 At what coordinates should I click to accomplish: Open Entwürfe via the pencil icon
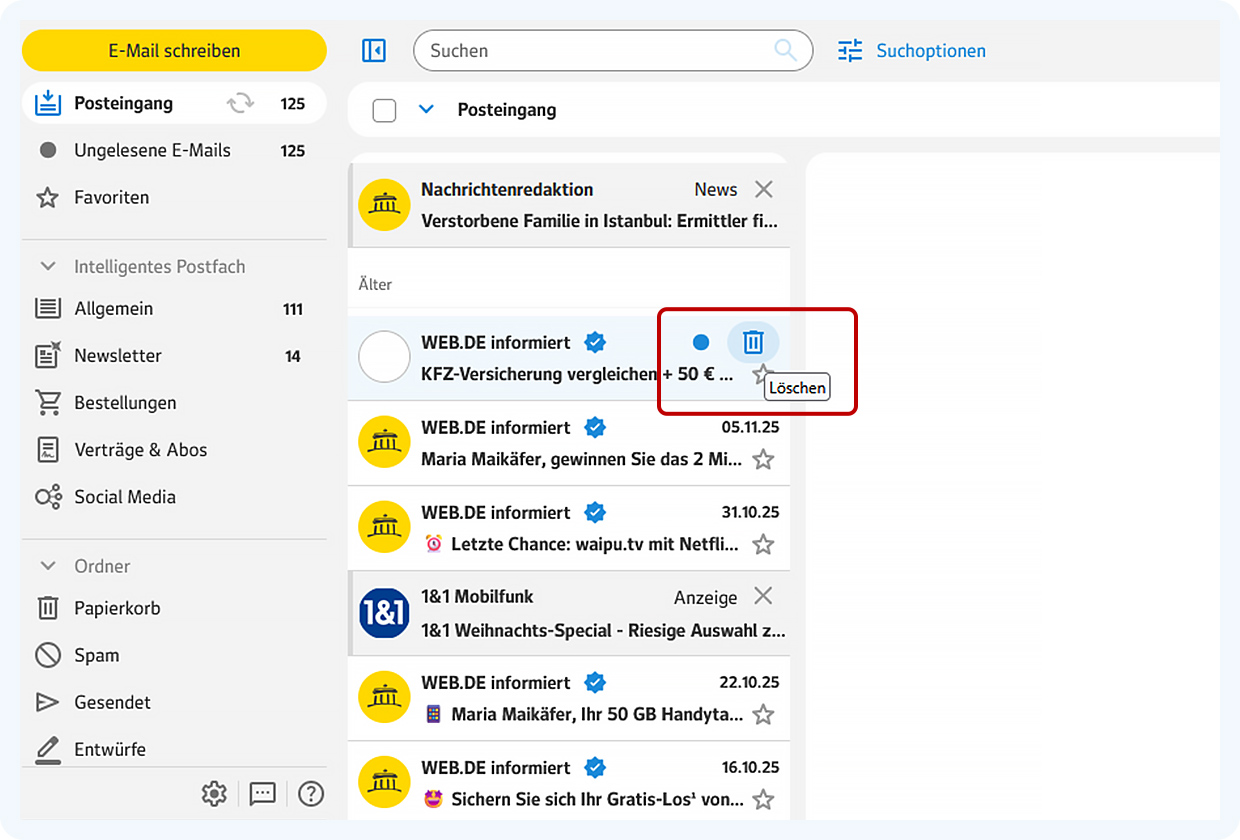[x=47, y=749]
